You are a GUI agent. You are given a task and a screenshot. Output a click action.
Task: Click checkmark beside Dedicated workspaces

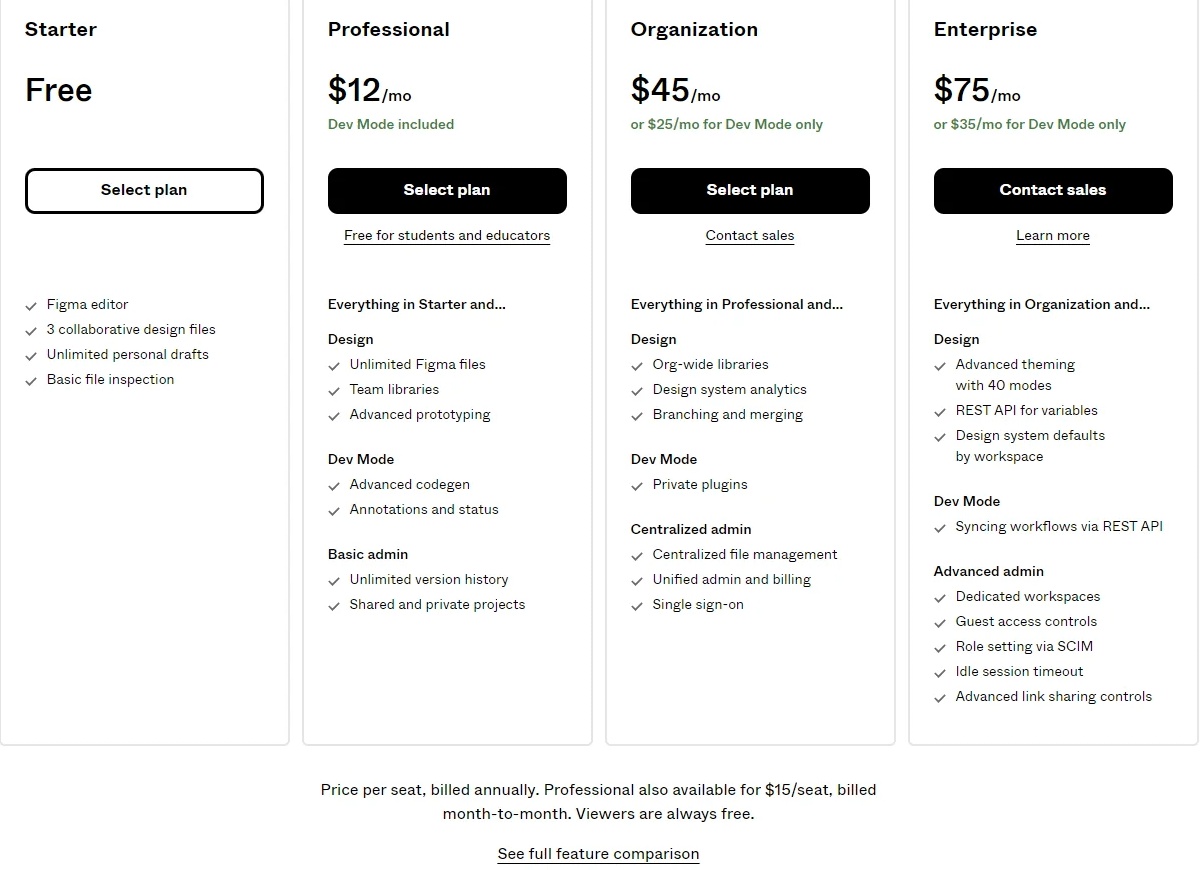click(x=941, y=597)
